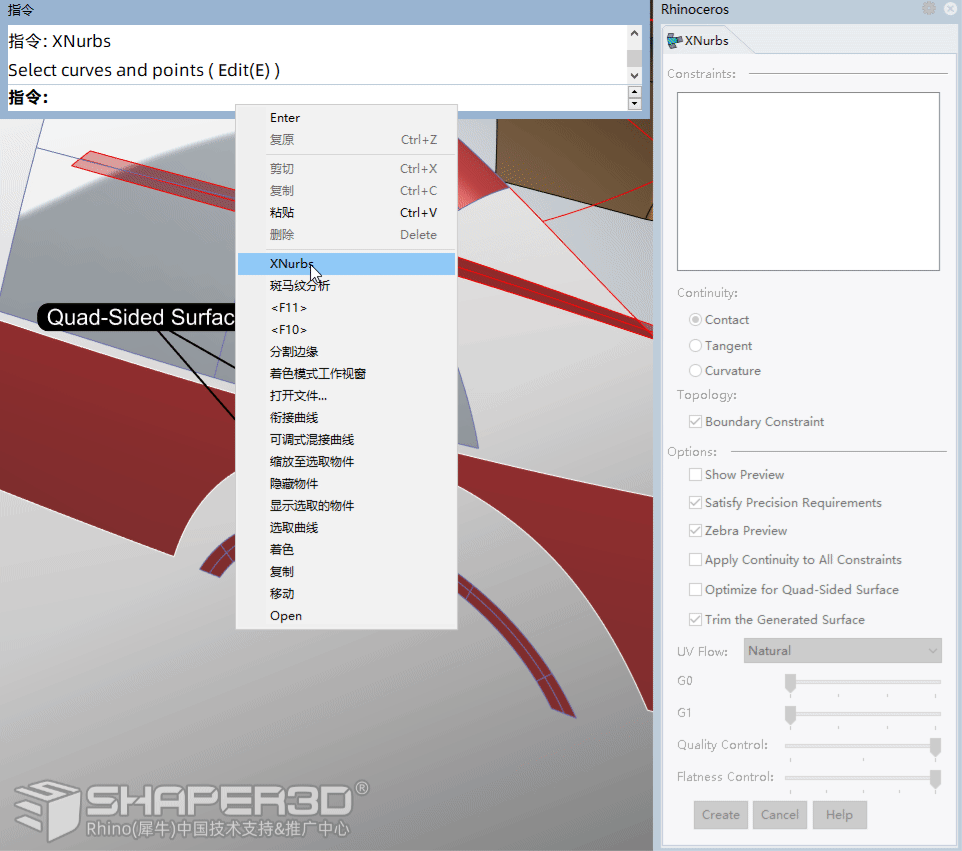
Task: Choose 复制 Ctrl+C in context menu
Action: pyautogui.click(x=347, y=191)
